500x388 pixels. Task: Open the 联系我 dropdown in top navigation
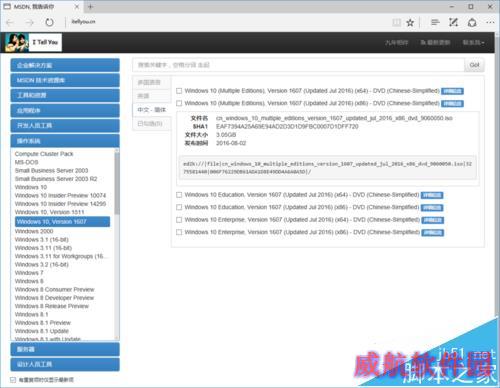(x=473, y=43)
